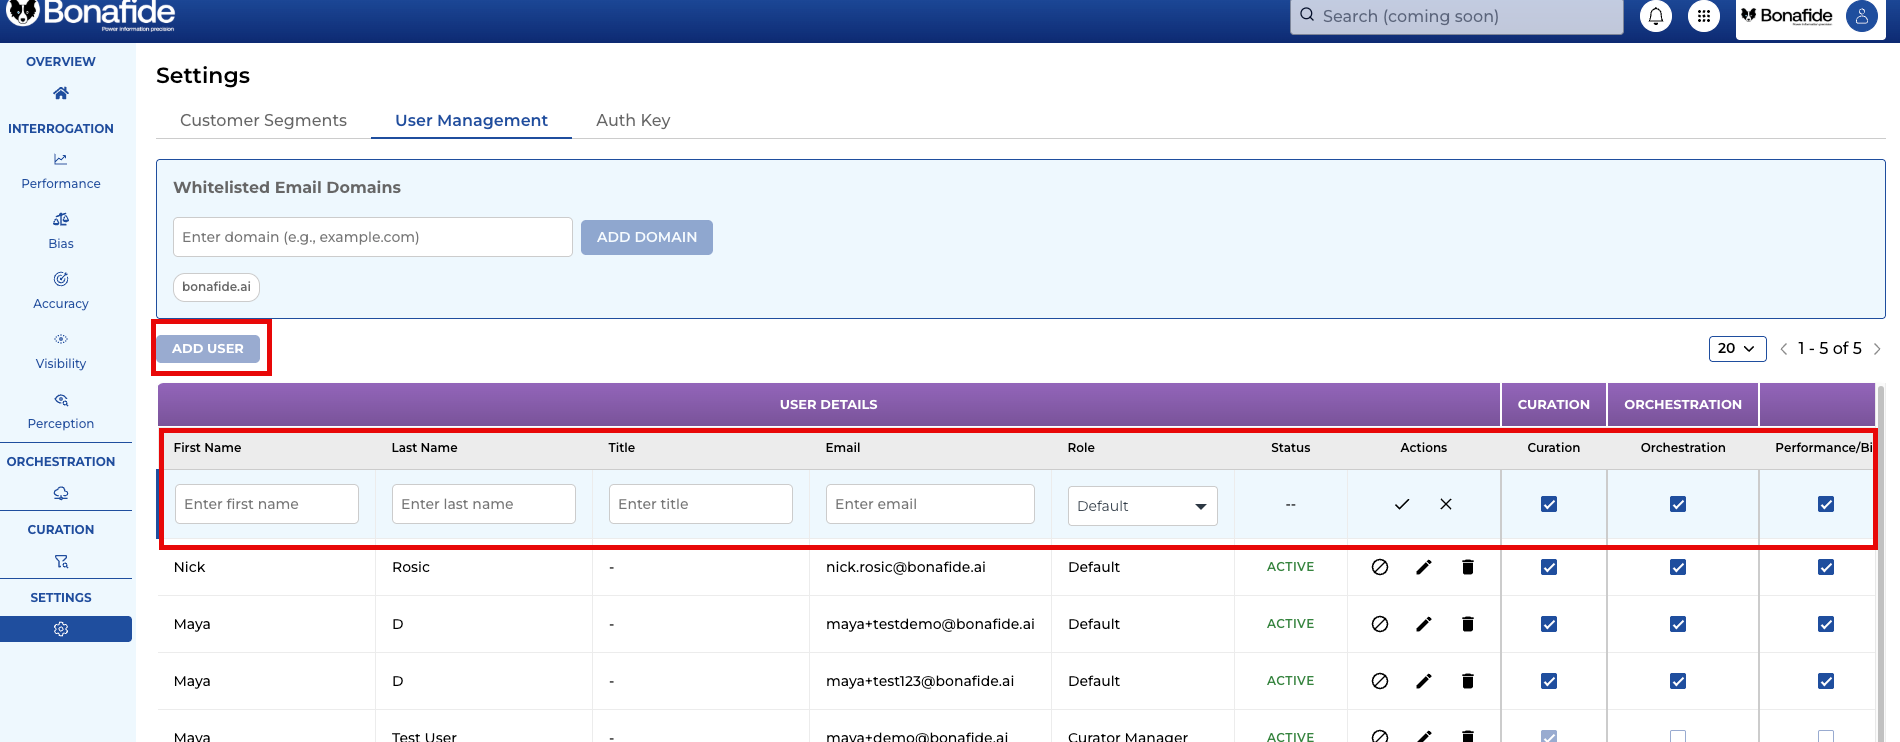
Task: Open the Accuracy target icon
Action: (x=61, y=280)
